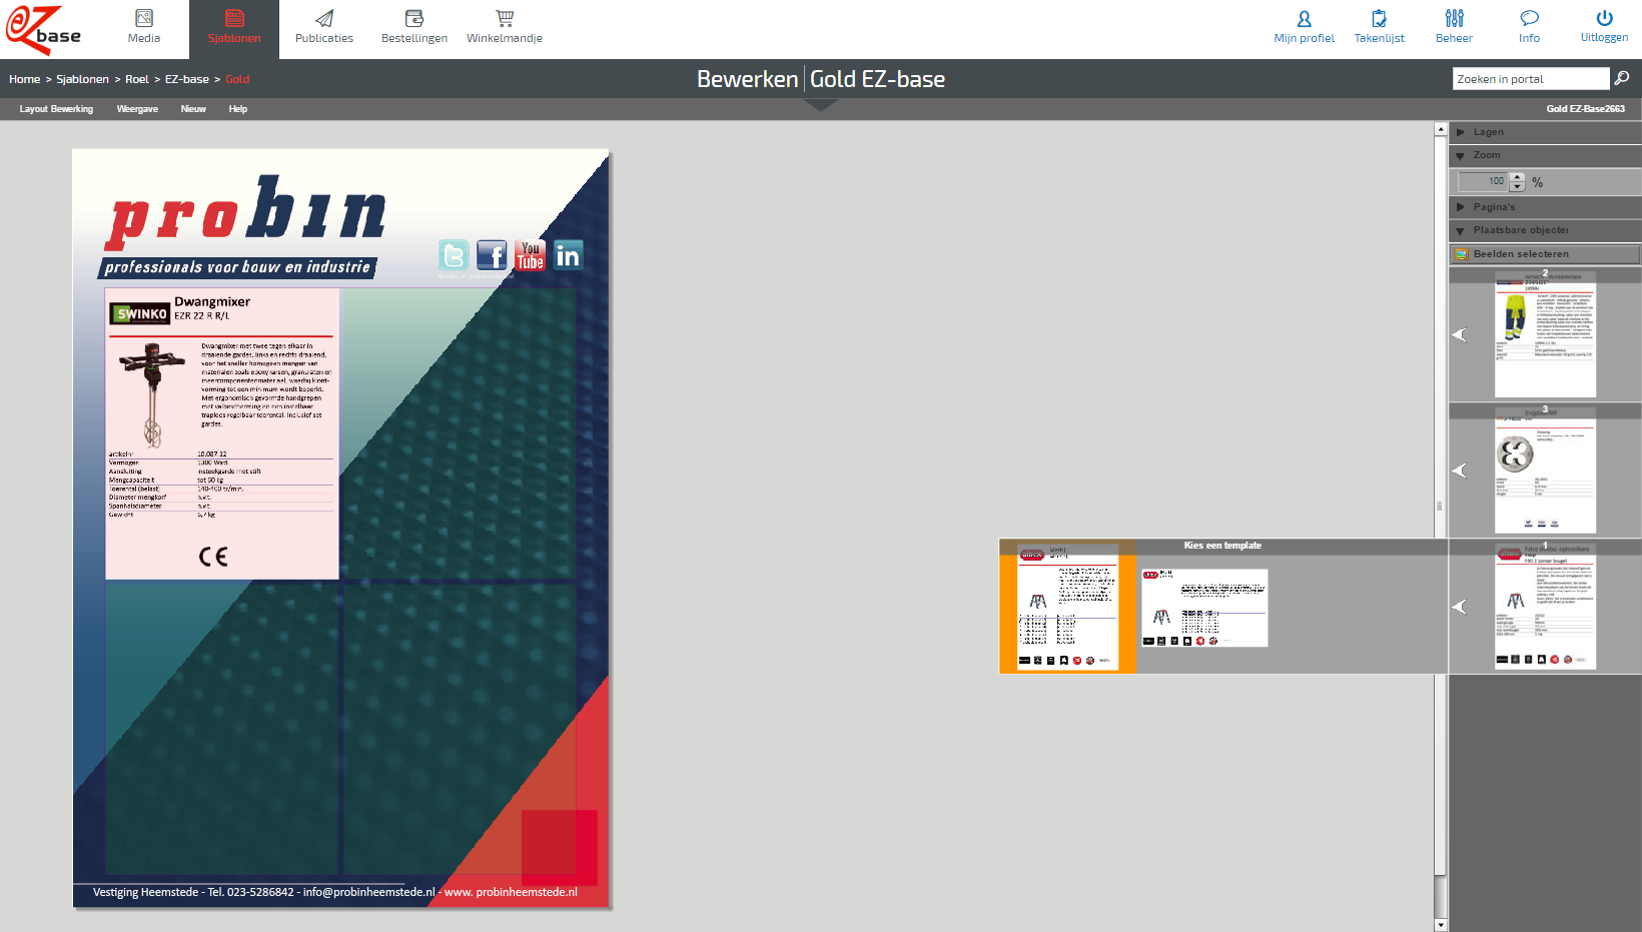
Task: Open the Media section
Action: coord(144,27)
